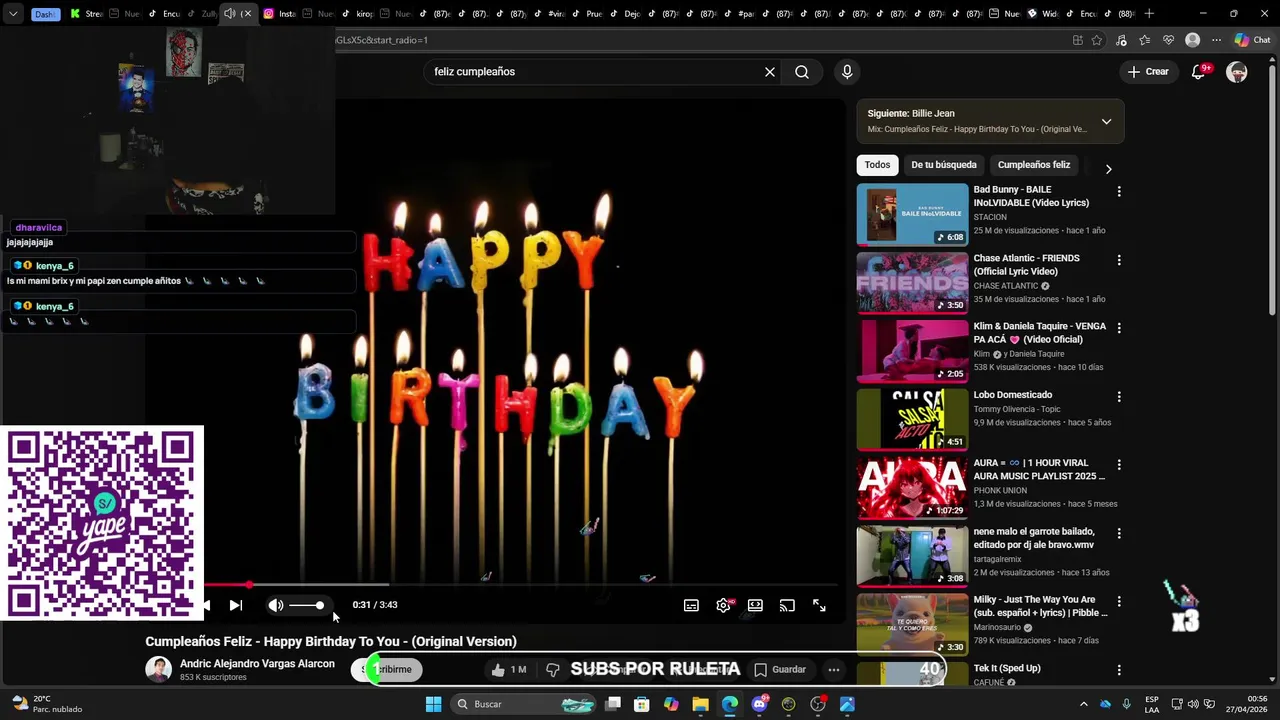Viewport: 1280px width, 720px height.
Task: Switch to the Insta browser tab
Action: pyautogui.click(x=279, y=14)
